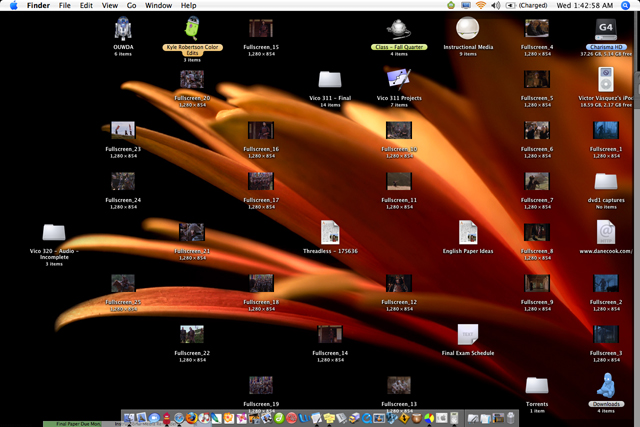This screenshot has height=427, width=640.
Task: Open the www.danecook.com web location file
Action: (x=605, y=231)
